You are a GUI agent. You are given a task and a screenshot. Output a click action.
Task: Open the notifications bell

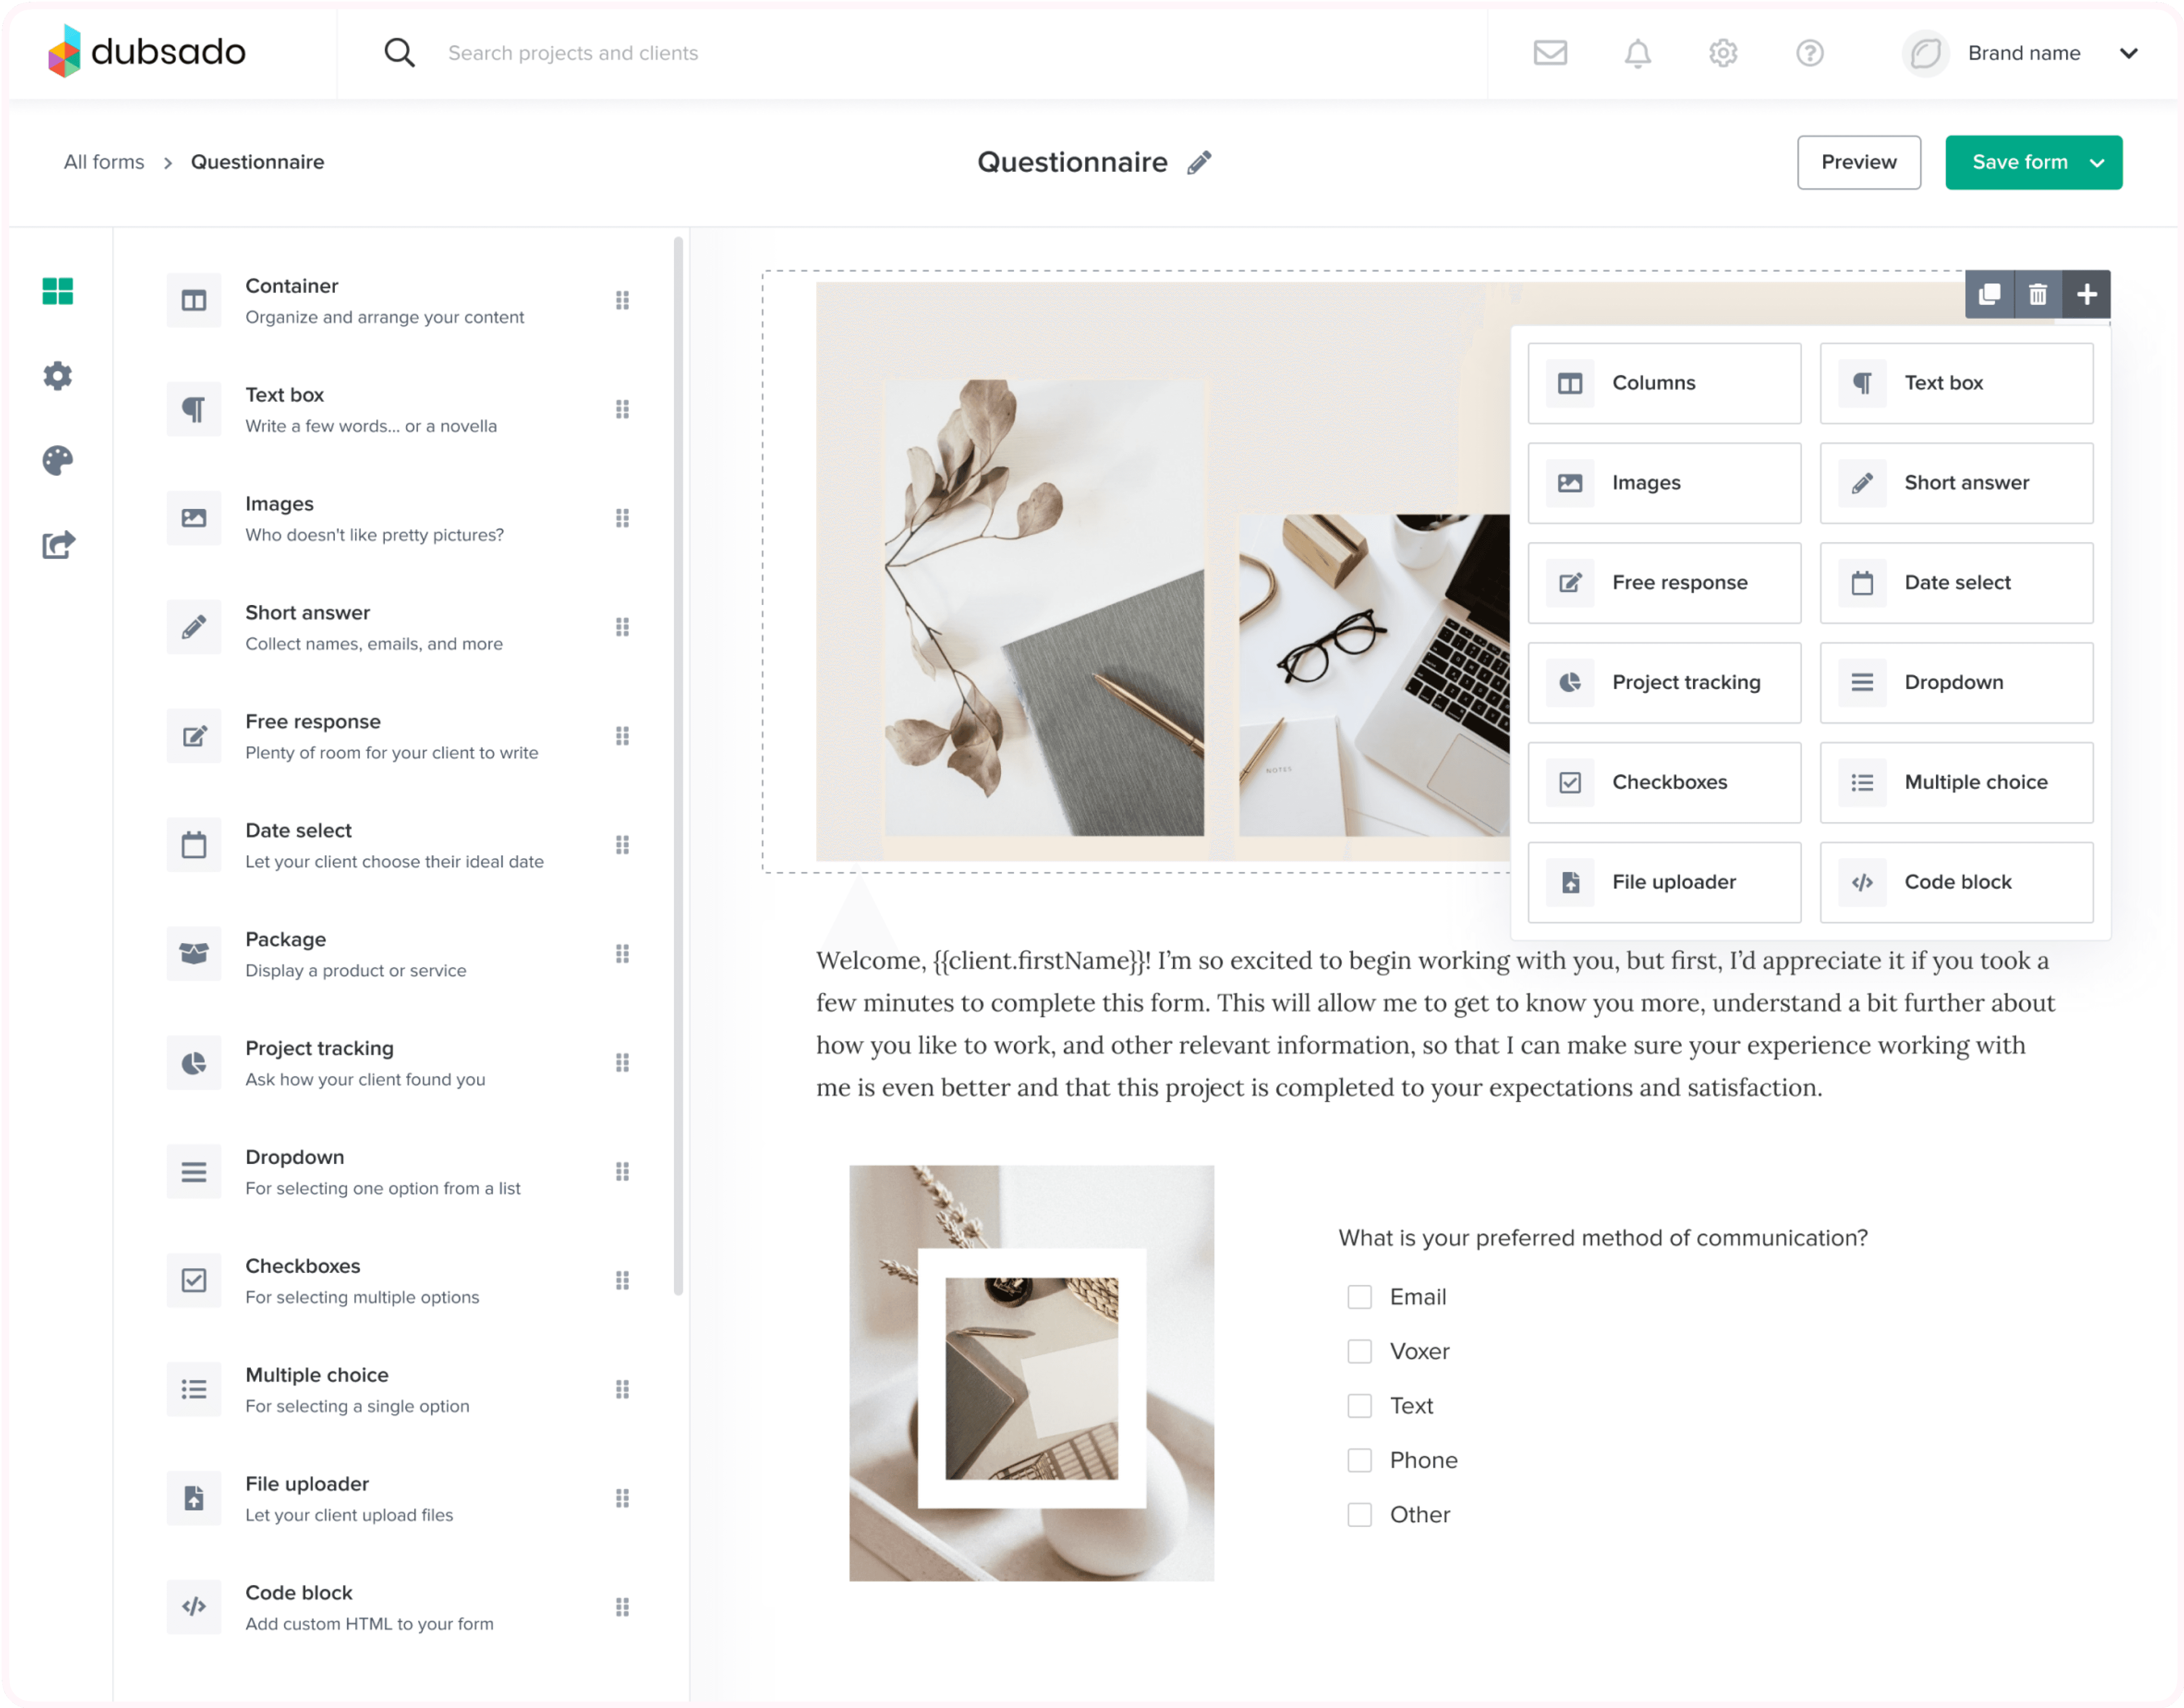pyautogui.click(x=1636, y=52)
